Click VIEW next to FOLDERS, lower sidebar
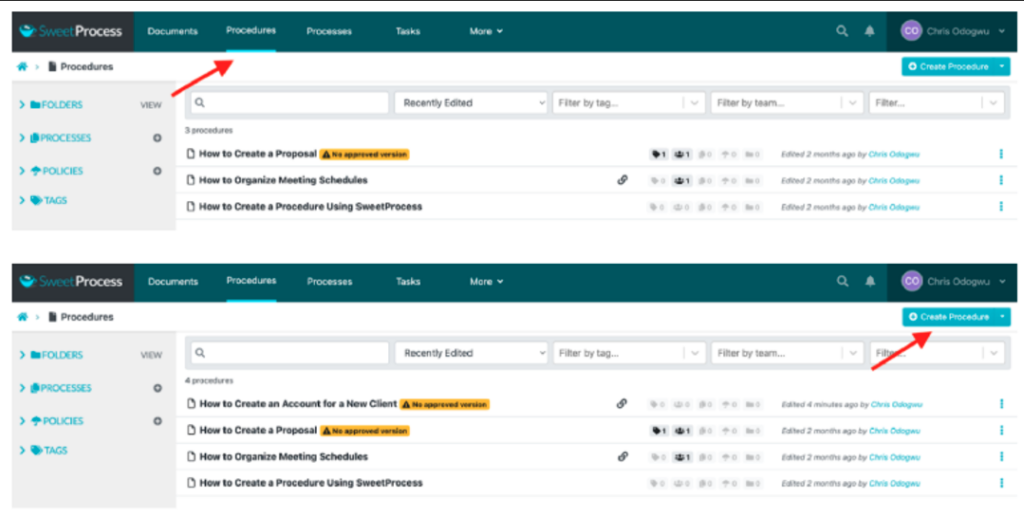This screenshot has width=1024, height=517. 151,355
